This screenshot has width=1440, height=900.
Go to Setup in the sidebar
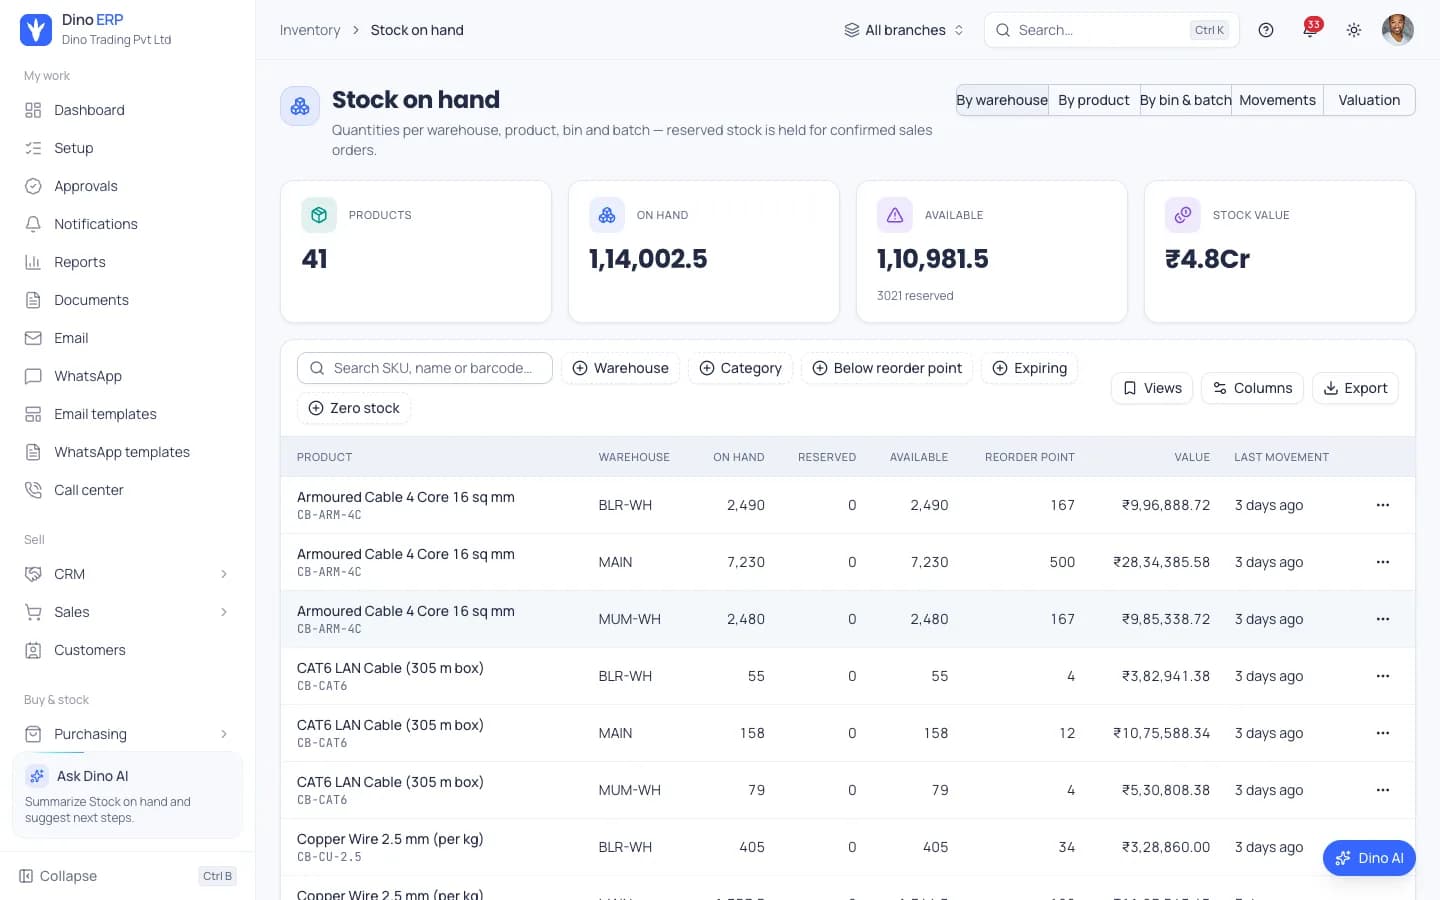pos(128,148)
